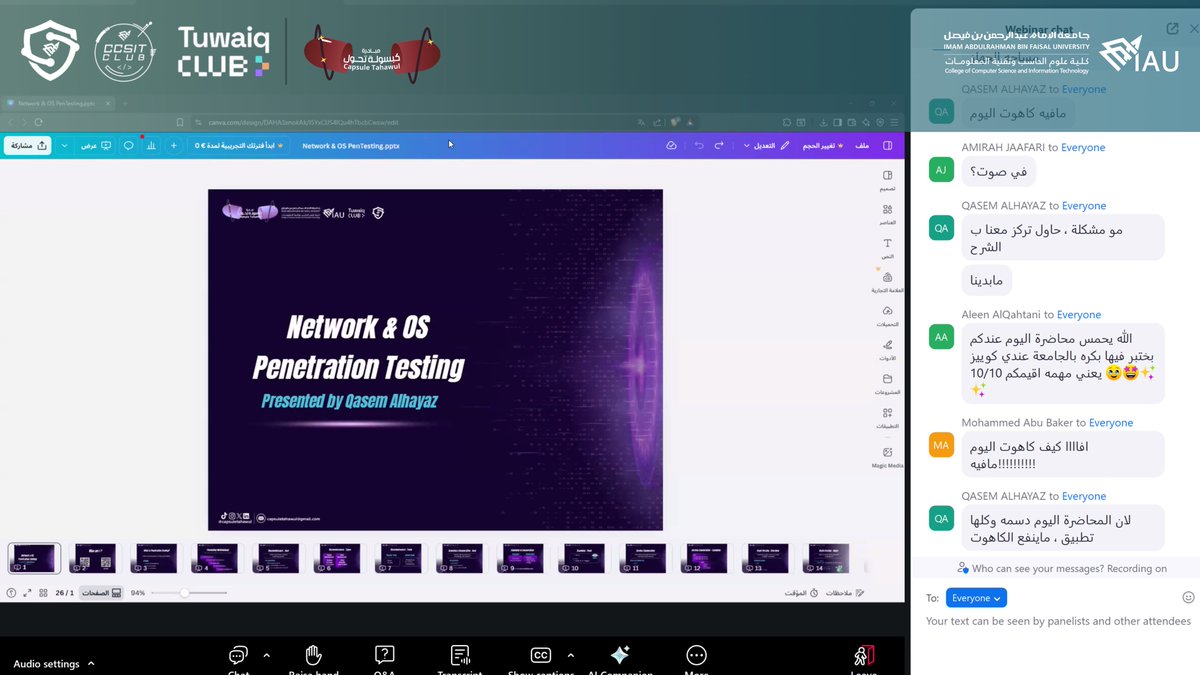Select slide 1 thumbnail in the filmstrip

35,558
